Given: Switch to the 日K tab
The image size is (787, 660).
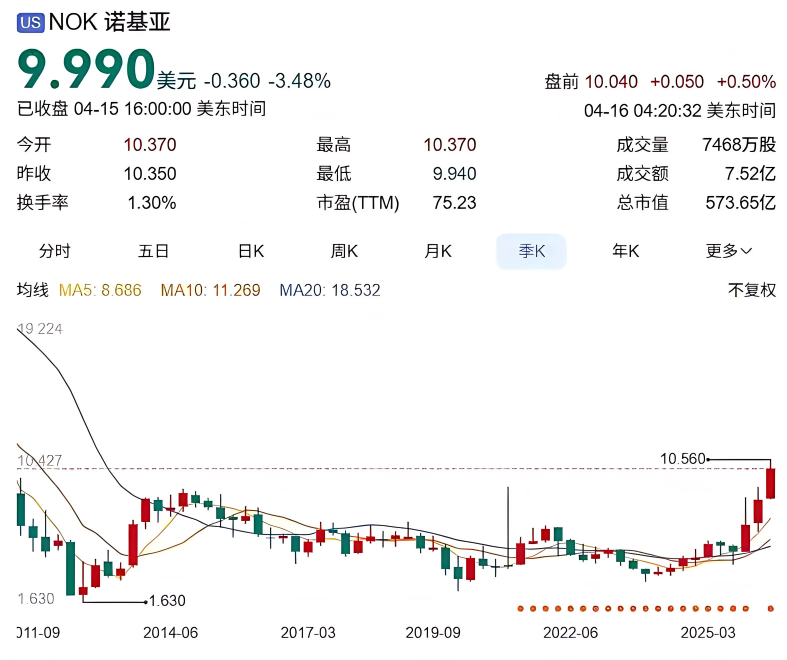Looking at the screenshot, I should coord(250,251).
